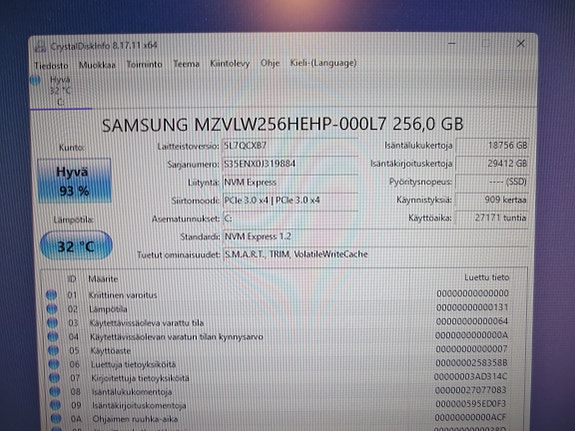The height and width of the screenshot is (431, 575).
Task: Click the Isäntälukukertoja value 18756 GB
Action: click(x=492, y=146)
